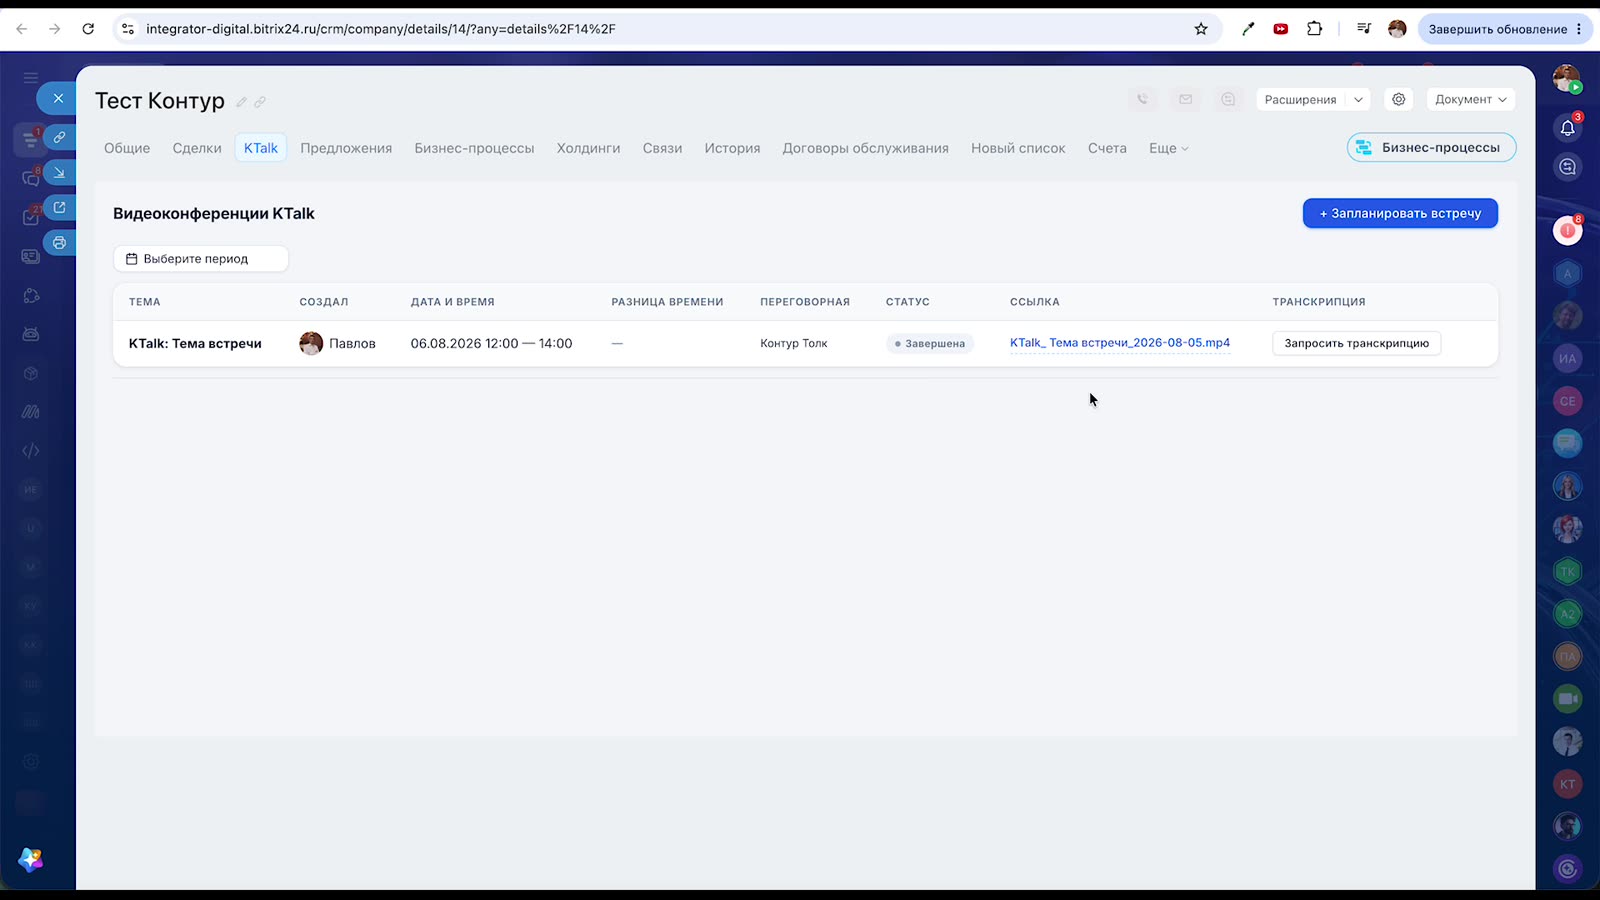This screenshot has height=900, width=1600.
Task: Open the card in new window
Action: (x=59, y=207)
